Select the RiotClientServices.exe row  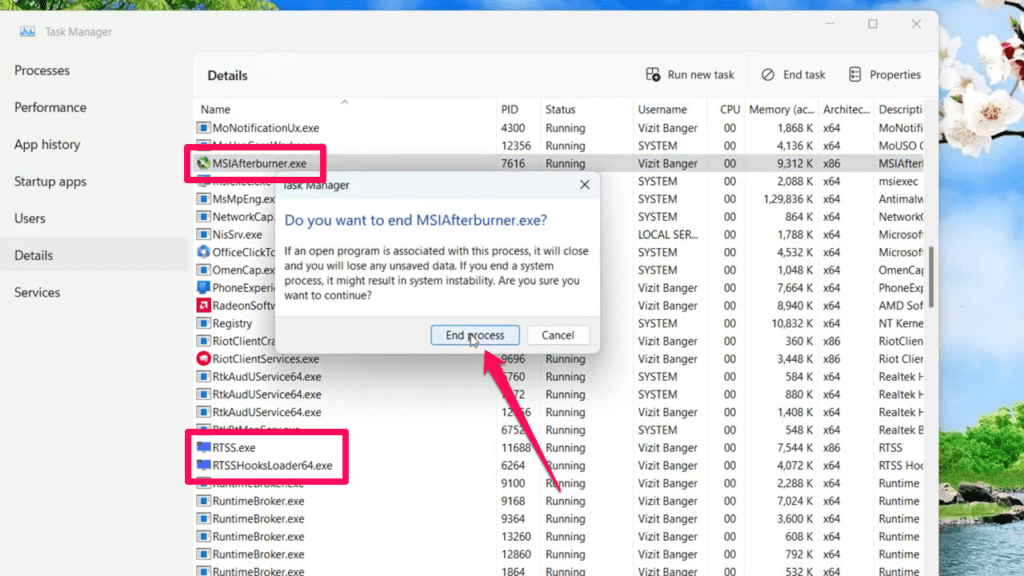tap(560, 359)
